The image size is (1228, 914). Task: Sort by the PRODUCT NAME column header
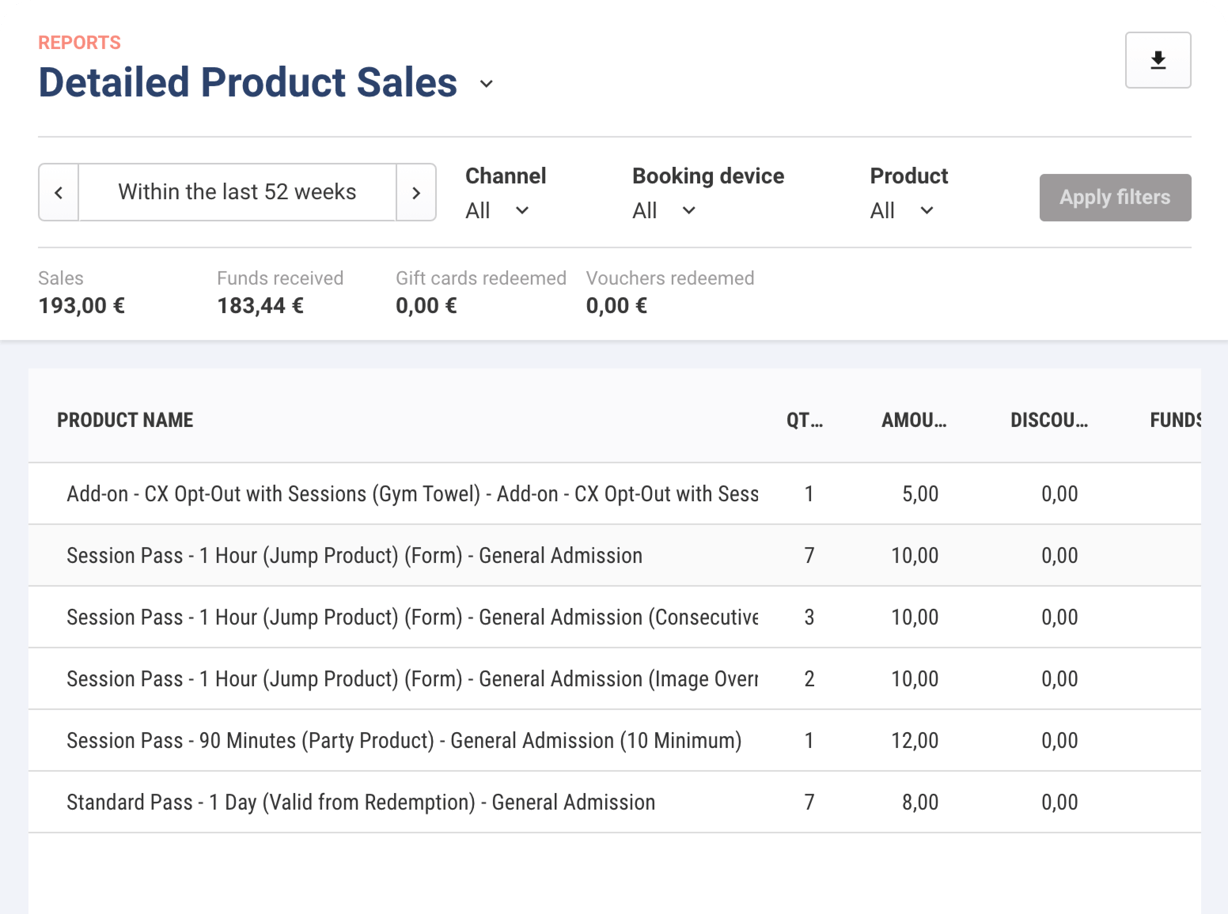tap(125, 420)
